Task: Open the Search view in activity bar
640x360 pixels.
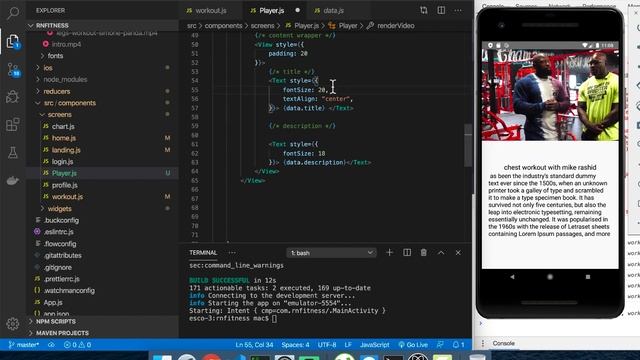Action: [x=13, y=13]
